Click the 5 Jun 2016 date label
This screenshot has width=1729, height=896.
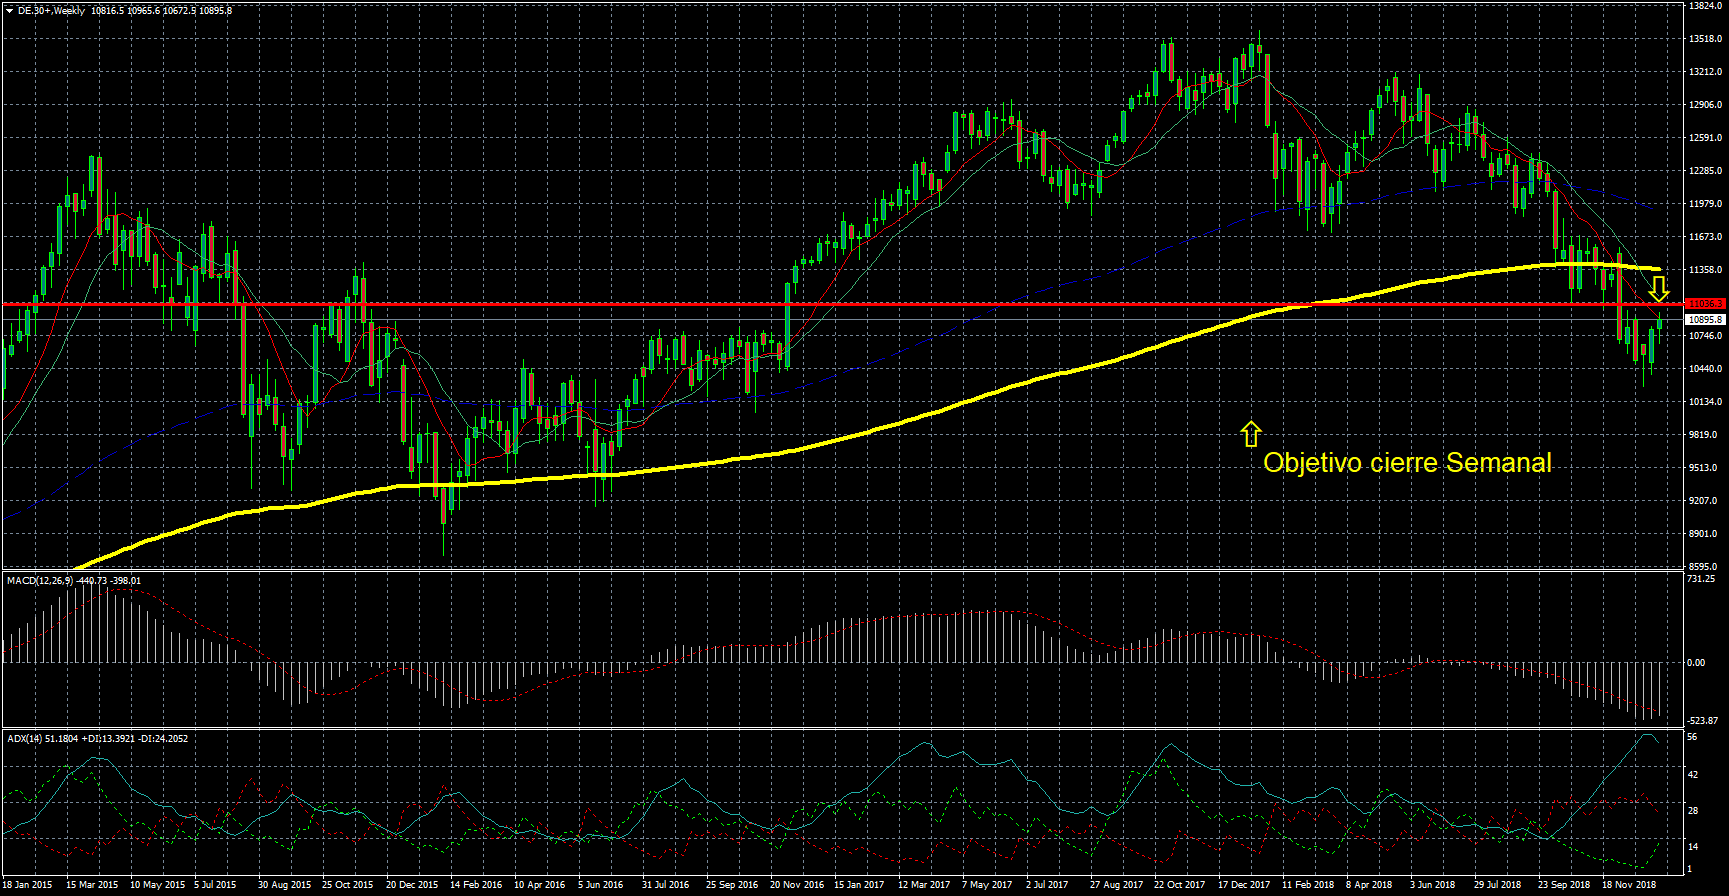600,884
